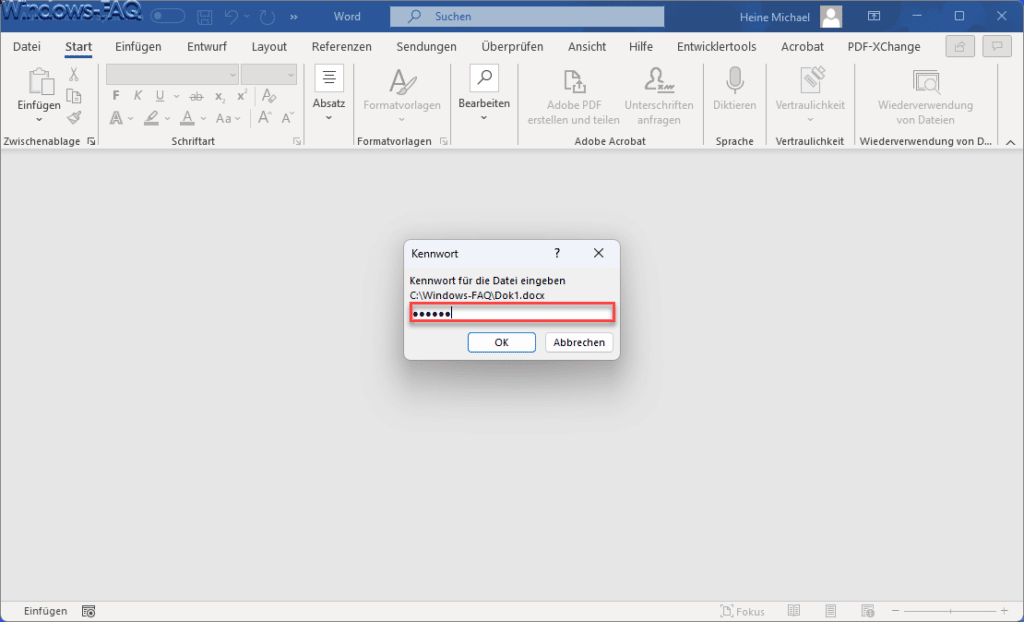Open the Datei tab
The image size is (1024, 622).
point(27,46)
